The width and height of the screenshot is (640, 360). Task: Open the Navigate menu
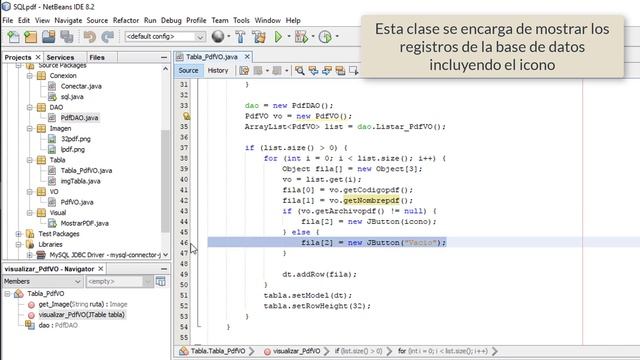[x=68, y=20]
